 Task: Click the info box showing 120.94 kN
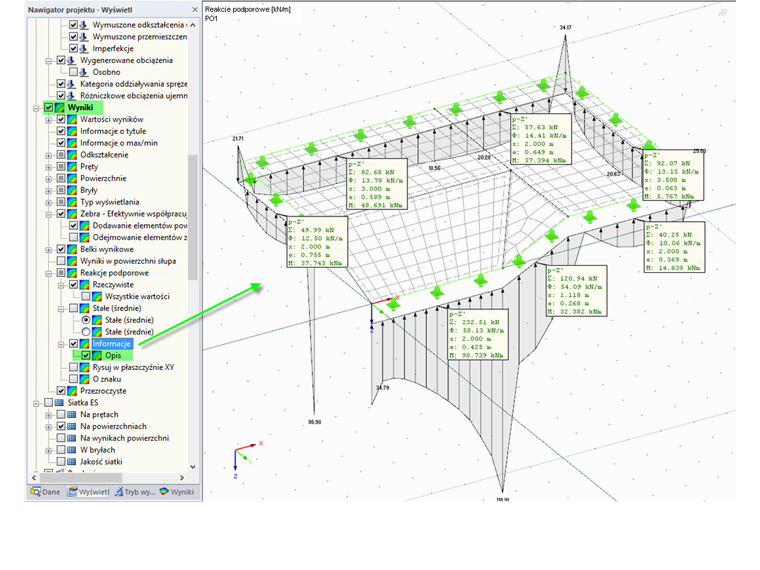(576, 291)
